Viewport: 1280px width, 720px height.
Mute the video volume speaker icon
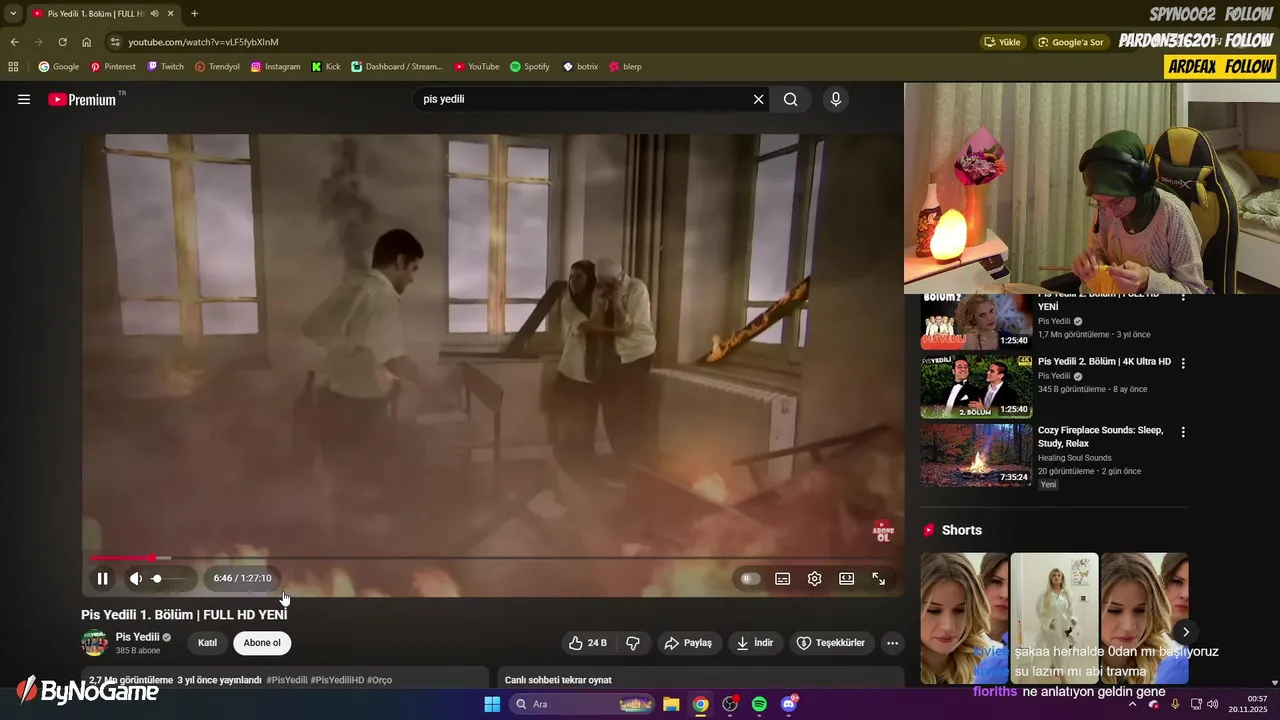135,578
